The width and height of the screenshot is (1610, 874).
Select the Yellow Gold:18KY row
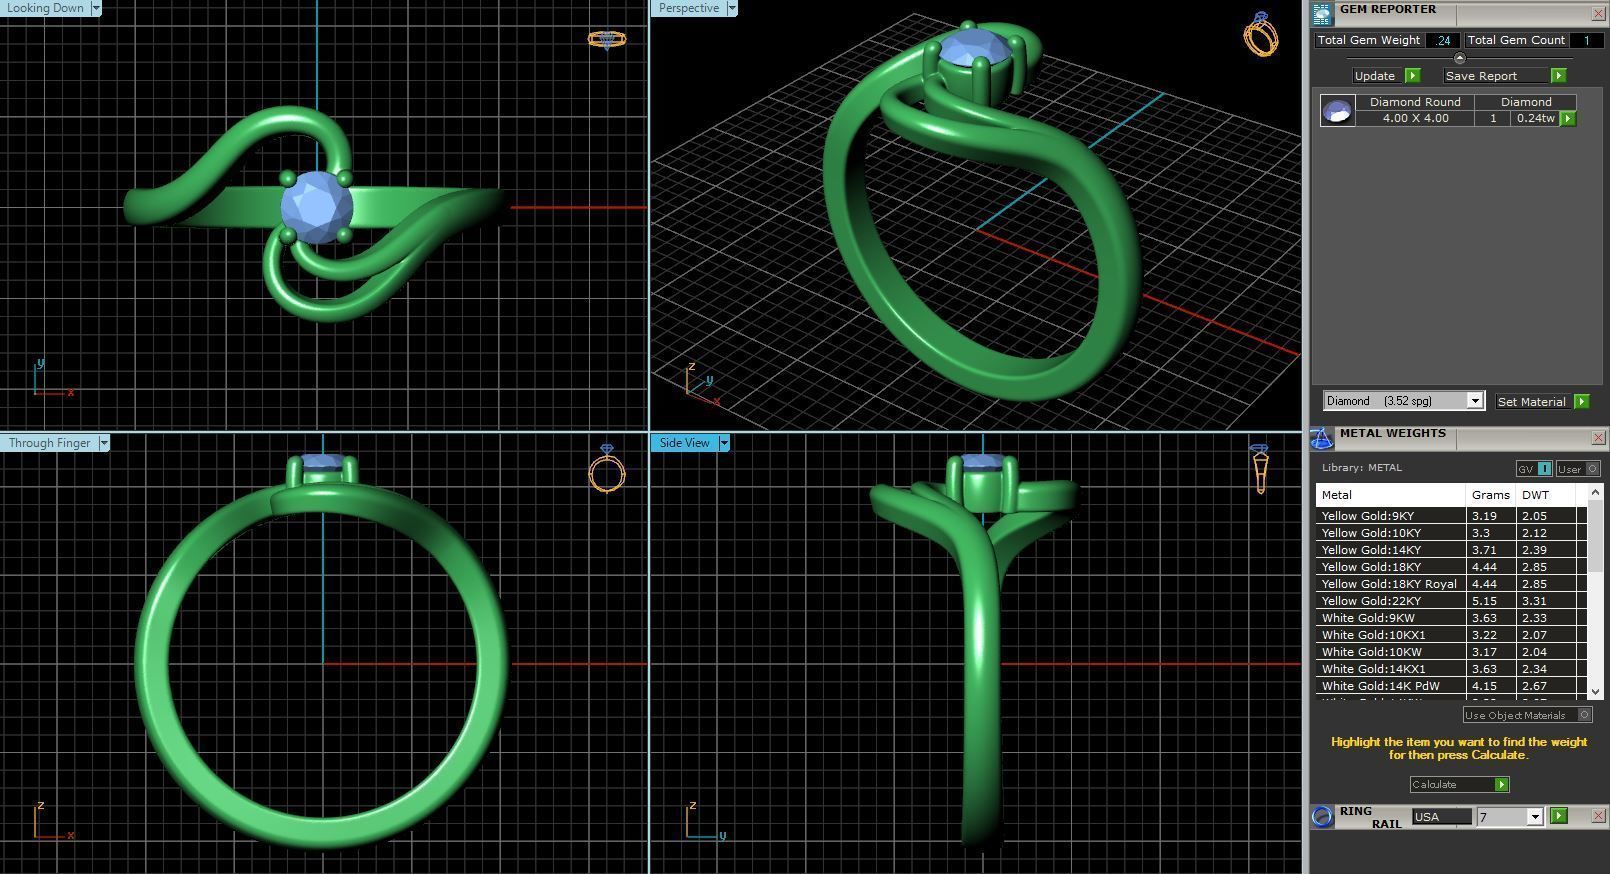1450,567
